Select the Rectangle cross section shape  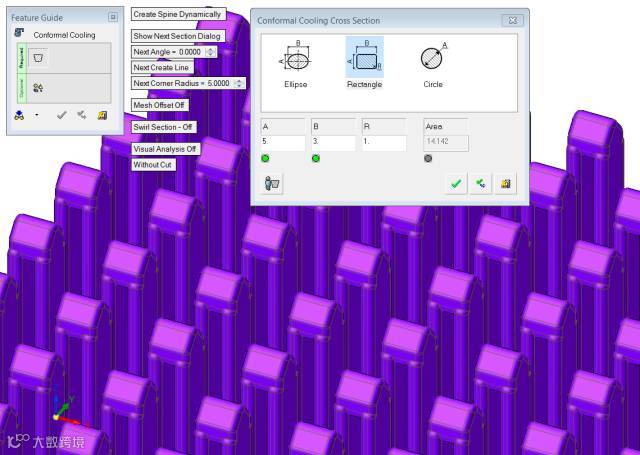[364, 63]
